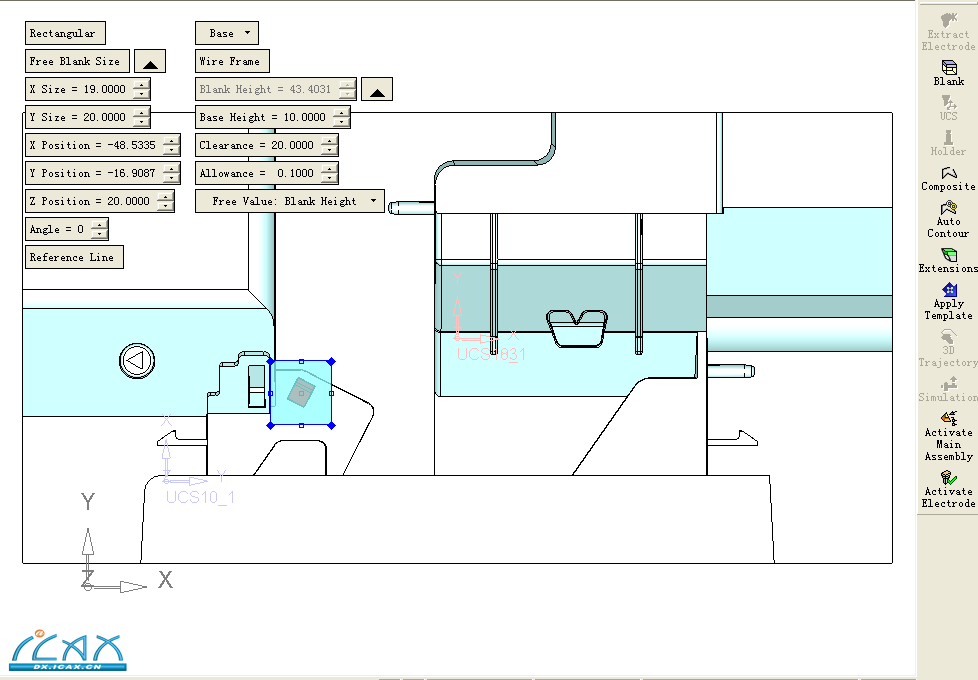Open the Extensions tool
This screenshot has height=680, width=978.
pos(949,255)
